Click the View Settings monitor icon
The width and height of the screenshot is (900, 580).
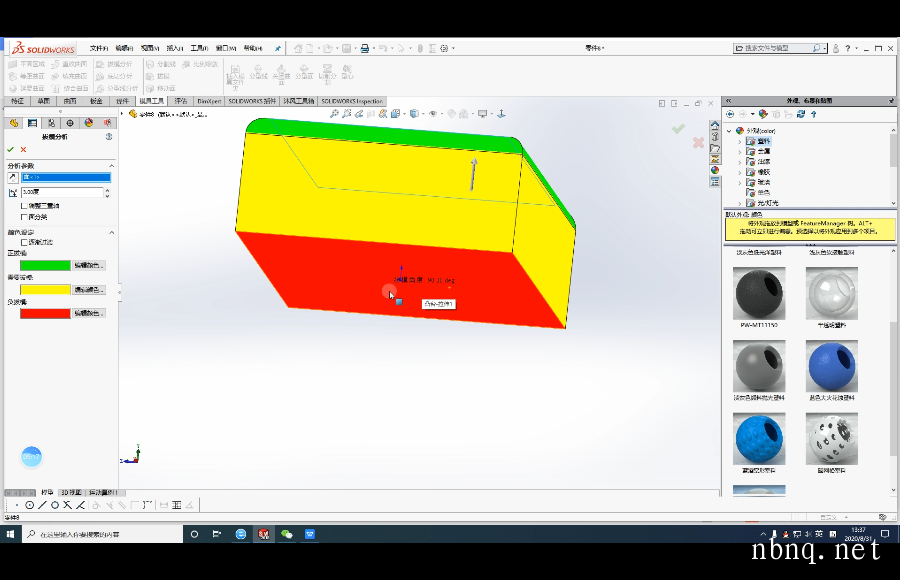click(x=483, y=114)
